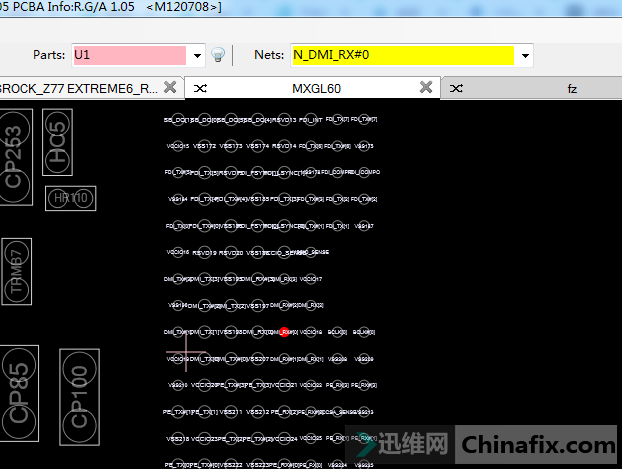Click the pink Parts field containing U1
This screenshot has height=469, width=622.
[x=128, y=55]
